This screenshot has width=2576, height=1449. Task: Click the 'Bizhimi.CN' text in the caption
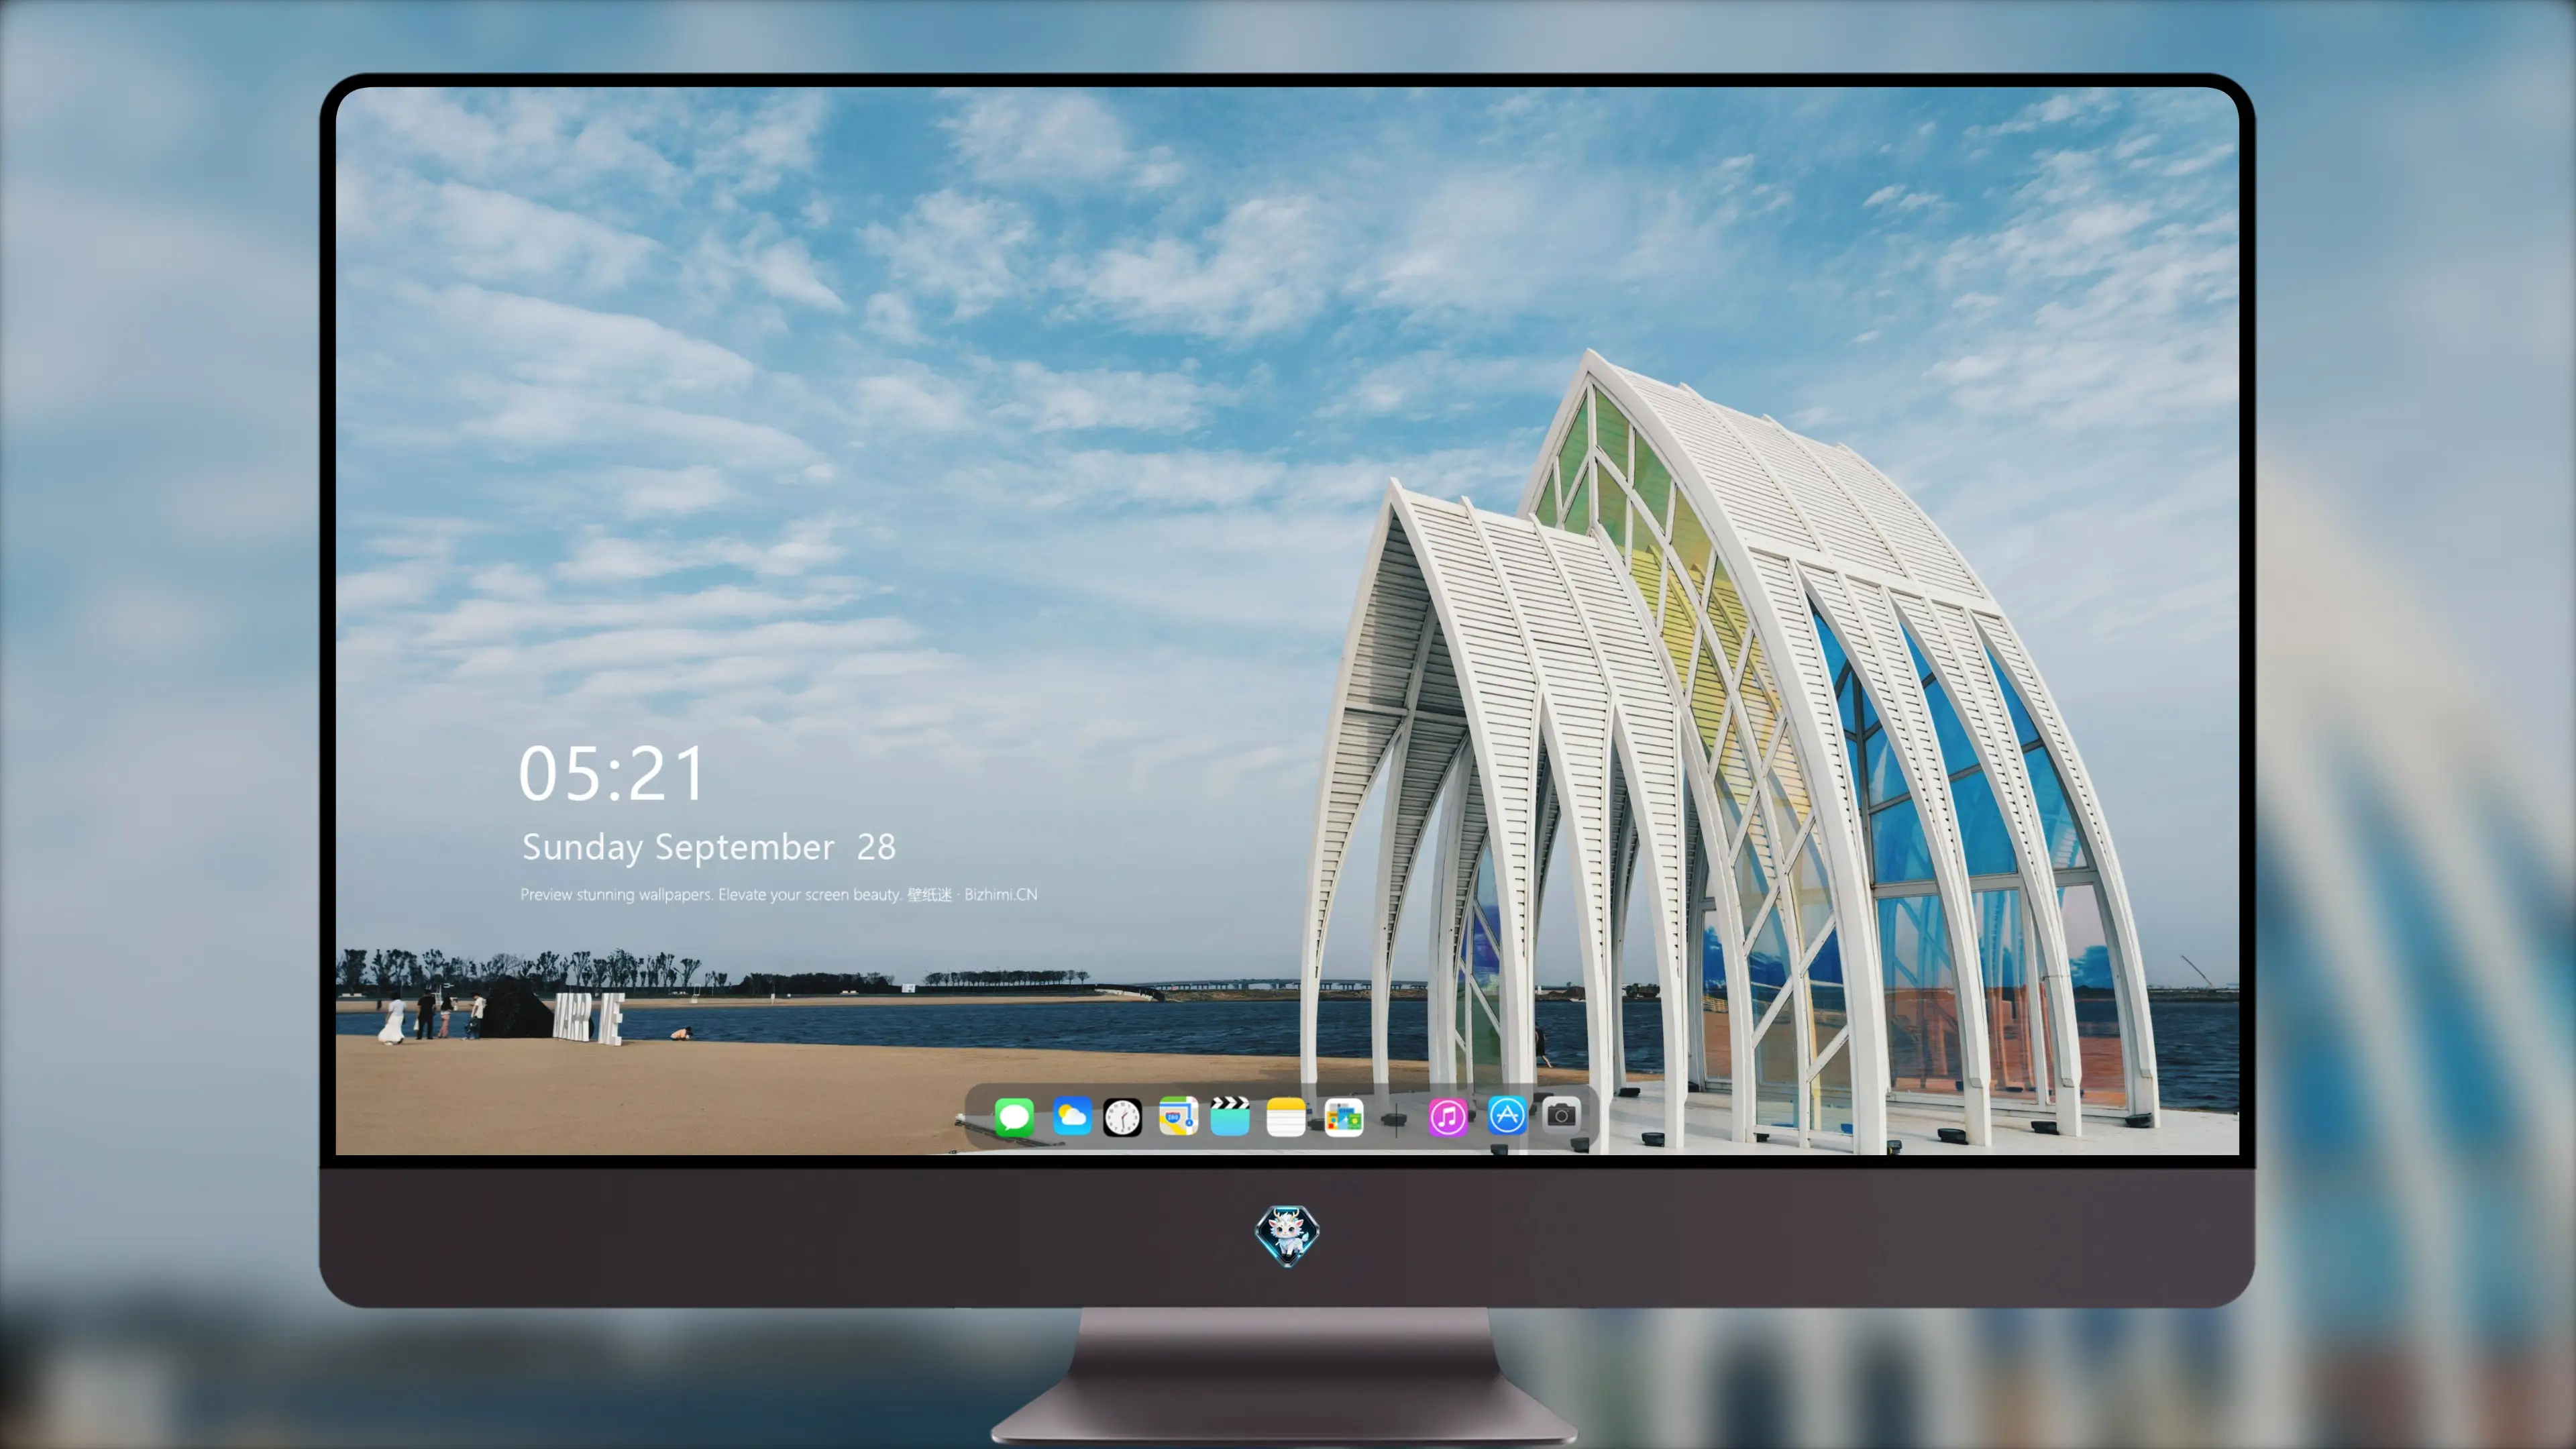click(1001, 894)
